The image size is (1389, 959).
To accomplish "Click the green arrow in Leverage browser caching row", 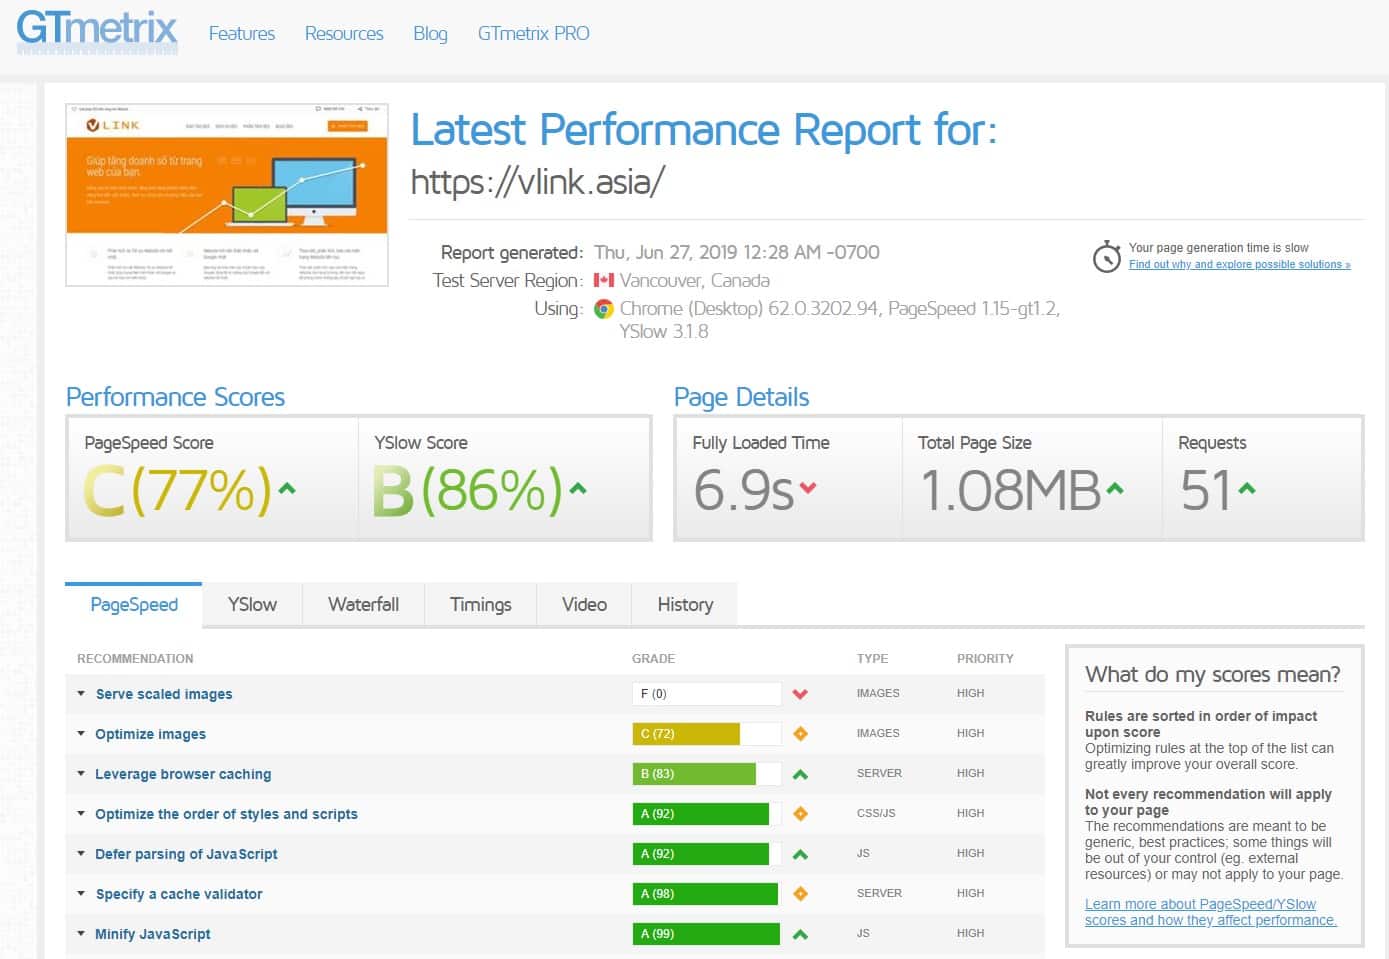I will pyautogui.click(x=800, y=774).
